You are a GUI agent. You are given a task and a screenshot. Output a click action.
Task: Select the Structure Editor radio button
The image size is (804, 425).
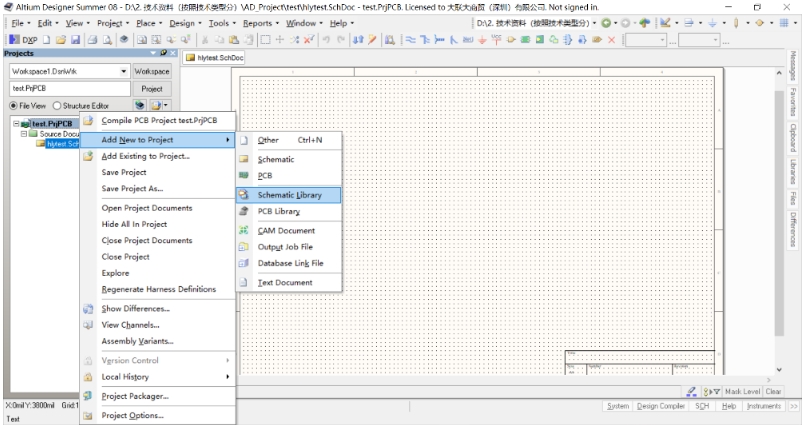[x=57, y=106]
